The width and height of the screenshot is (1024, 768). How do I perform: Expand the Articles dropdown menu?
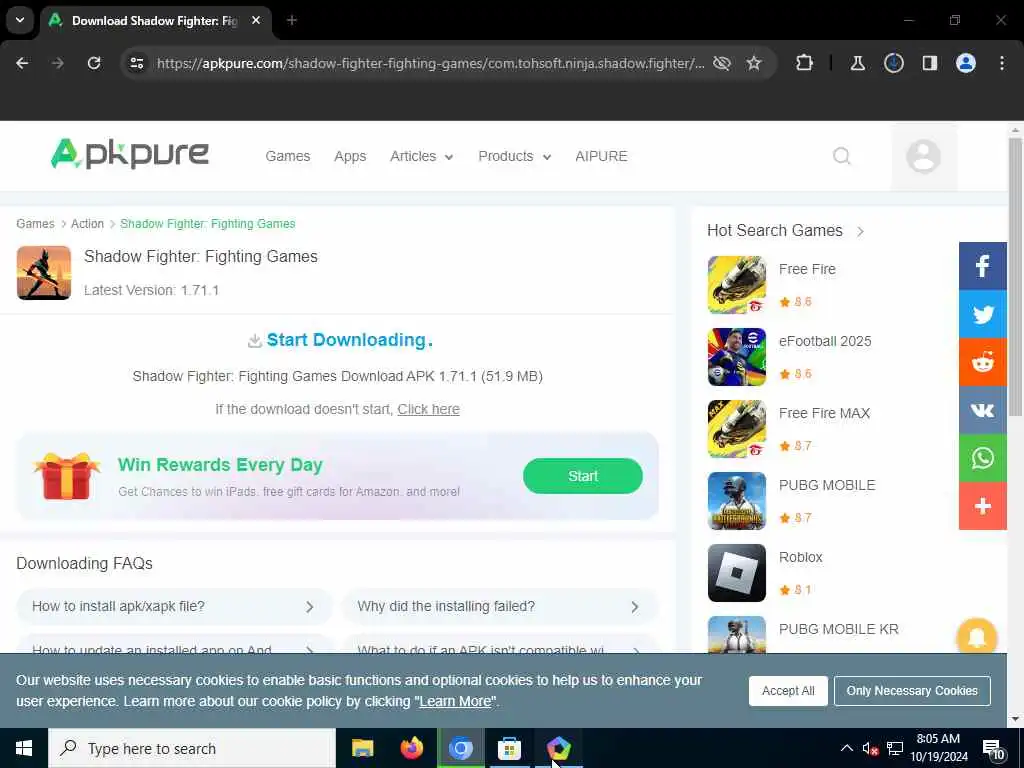[421, 156]
